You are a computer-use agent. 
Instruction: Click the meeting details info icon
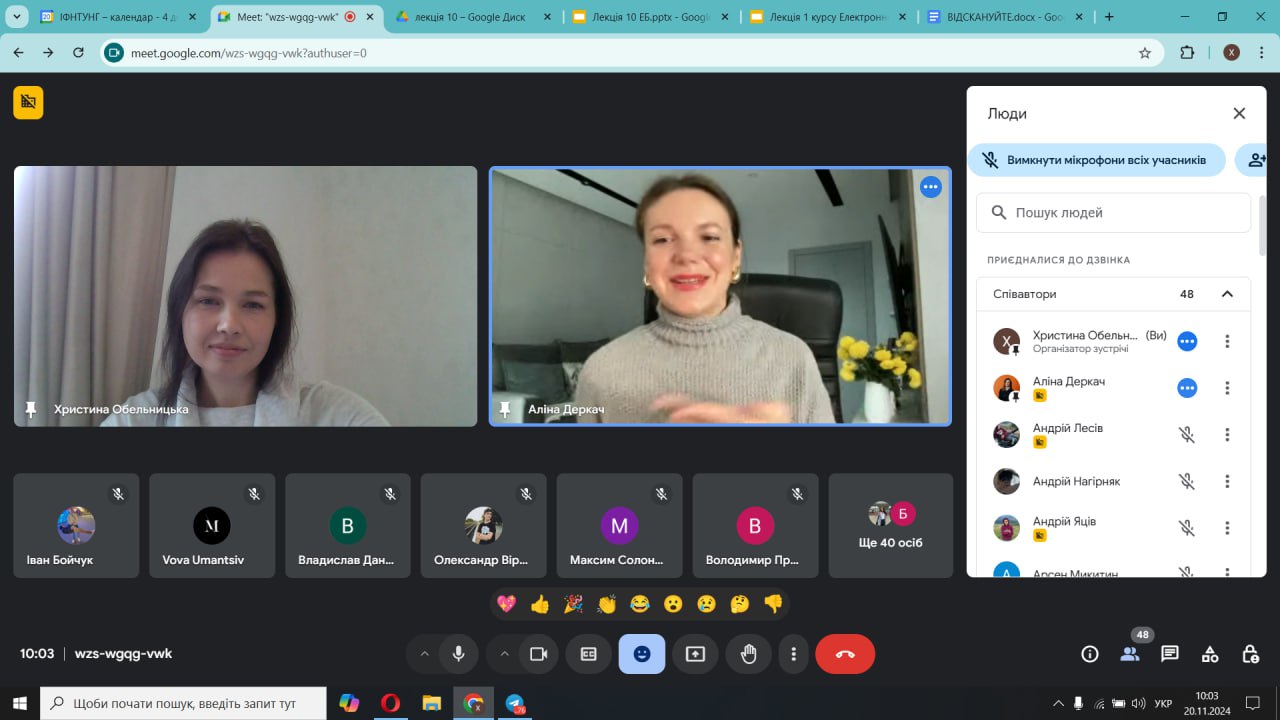click(1090, 654)
